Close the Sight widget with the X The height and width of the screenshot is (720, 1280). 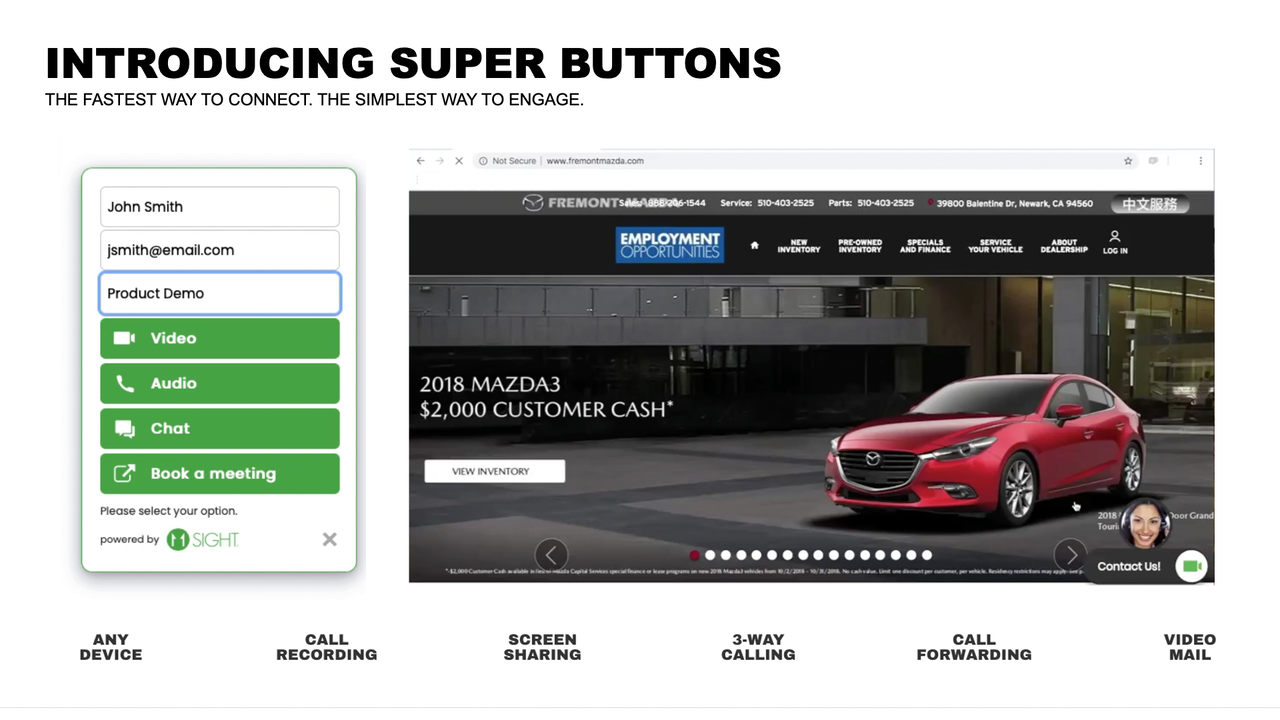(x=329, y=540)
